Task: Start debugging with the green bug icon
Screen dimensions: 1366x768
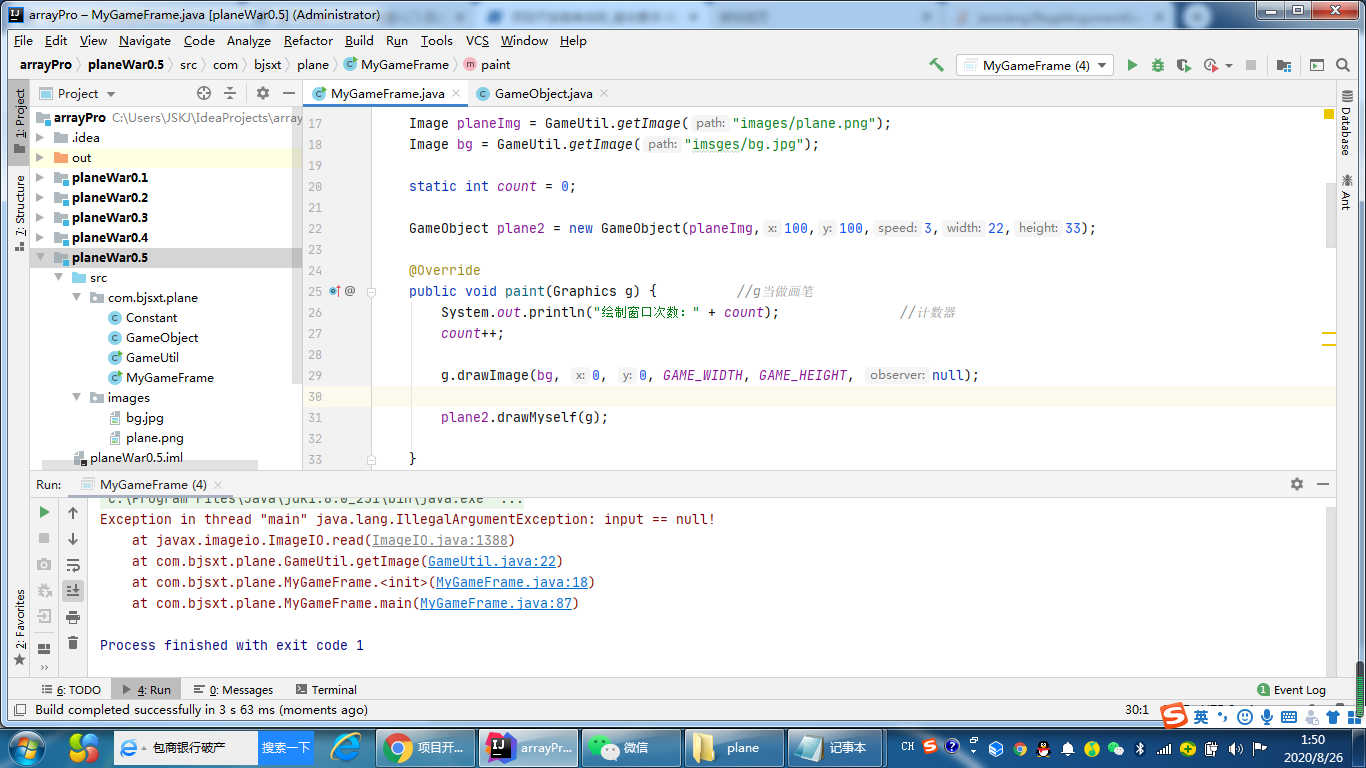Action: [x=1158, y=65]
